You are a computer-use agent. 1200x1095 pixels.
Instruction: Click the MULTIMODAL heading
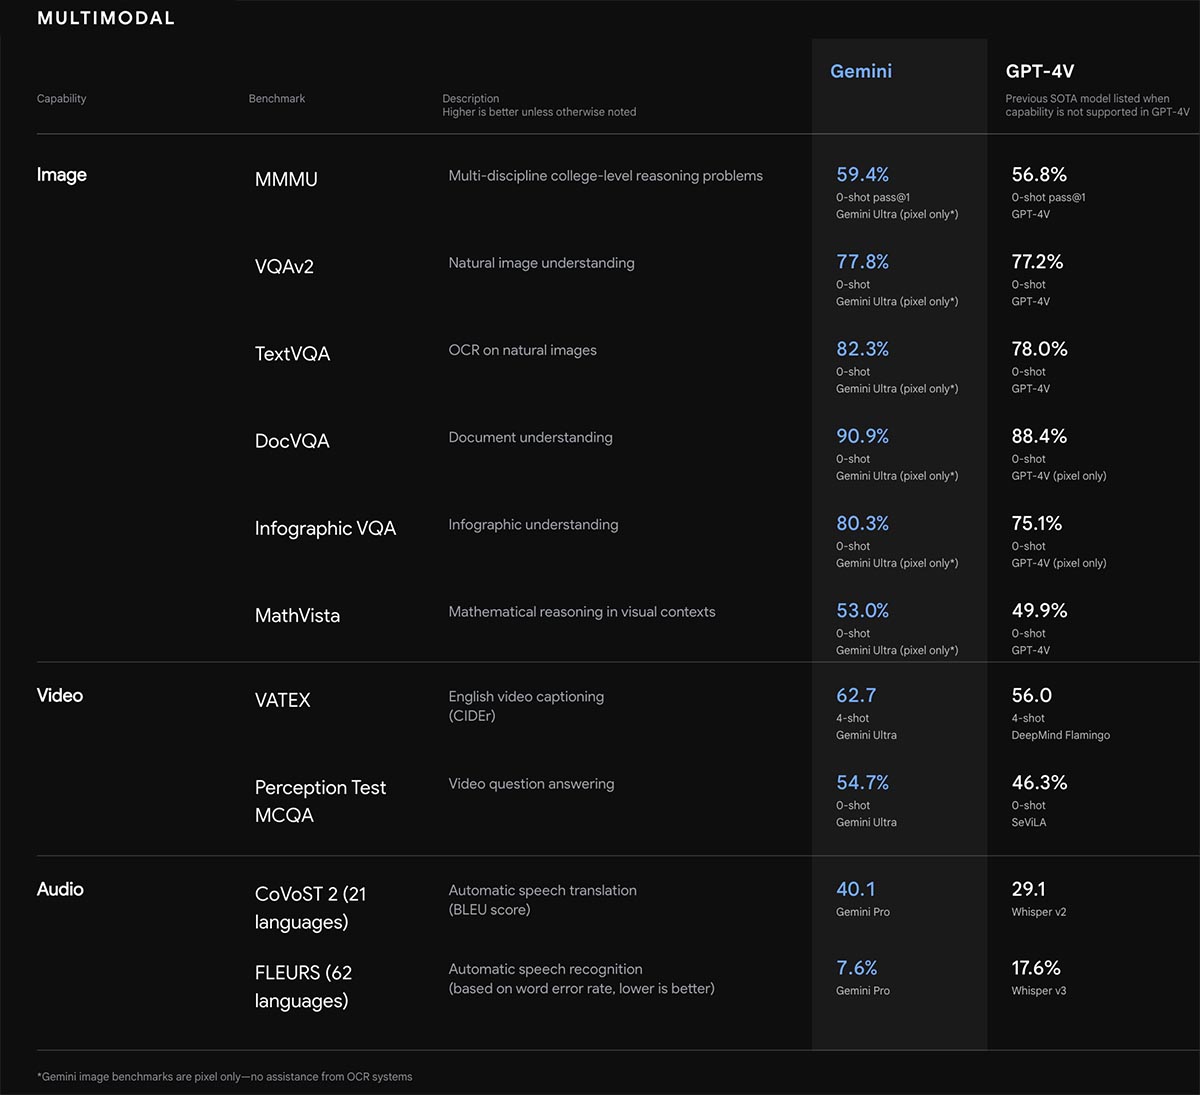click(106, 18)
